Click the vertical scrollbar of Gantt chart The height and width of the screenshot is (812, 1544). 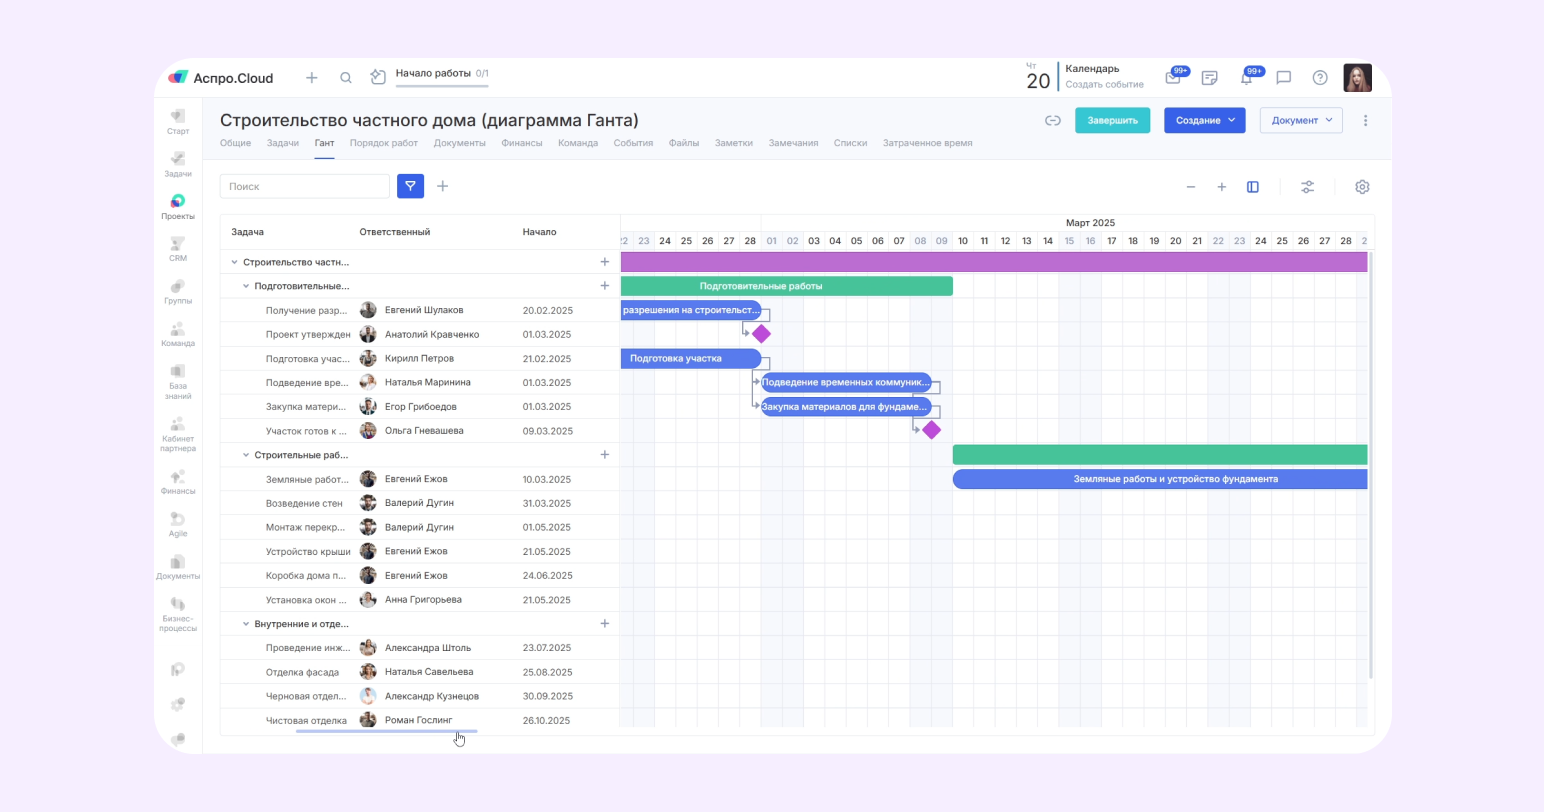[x=1371, y=465]
